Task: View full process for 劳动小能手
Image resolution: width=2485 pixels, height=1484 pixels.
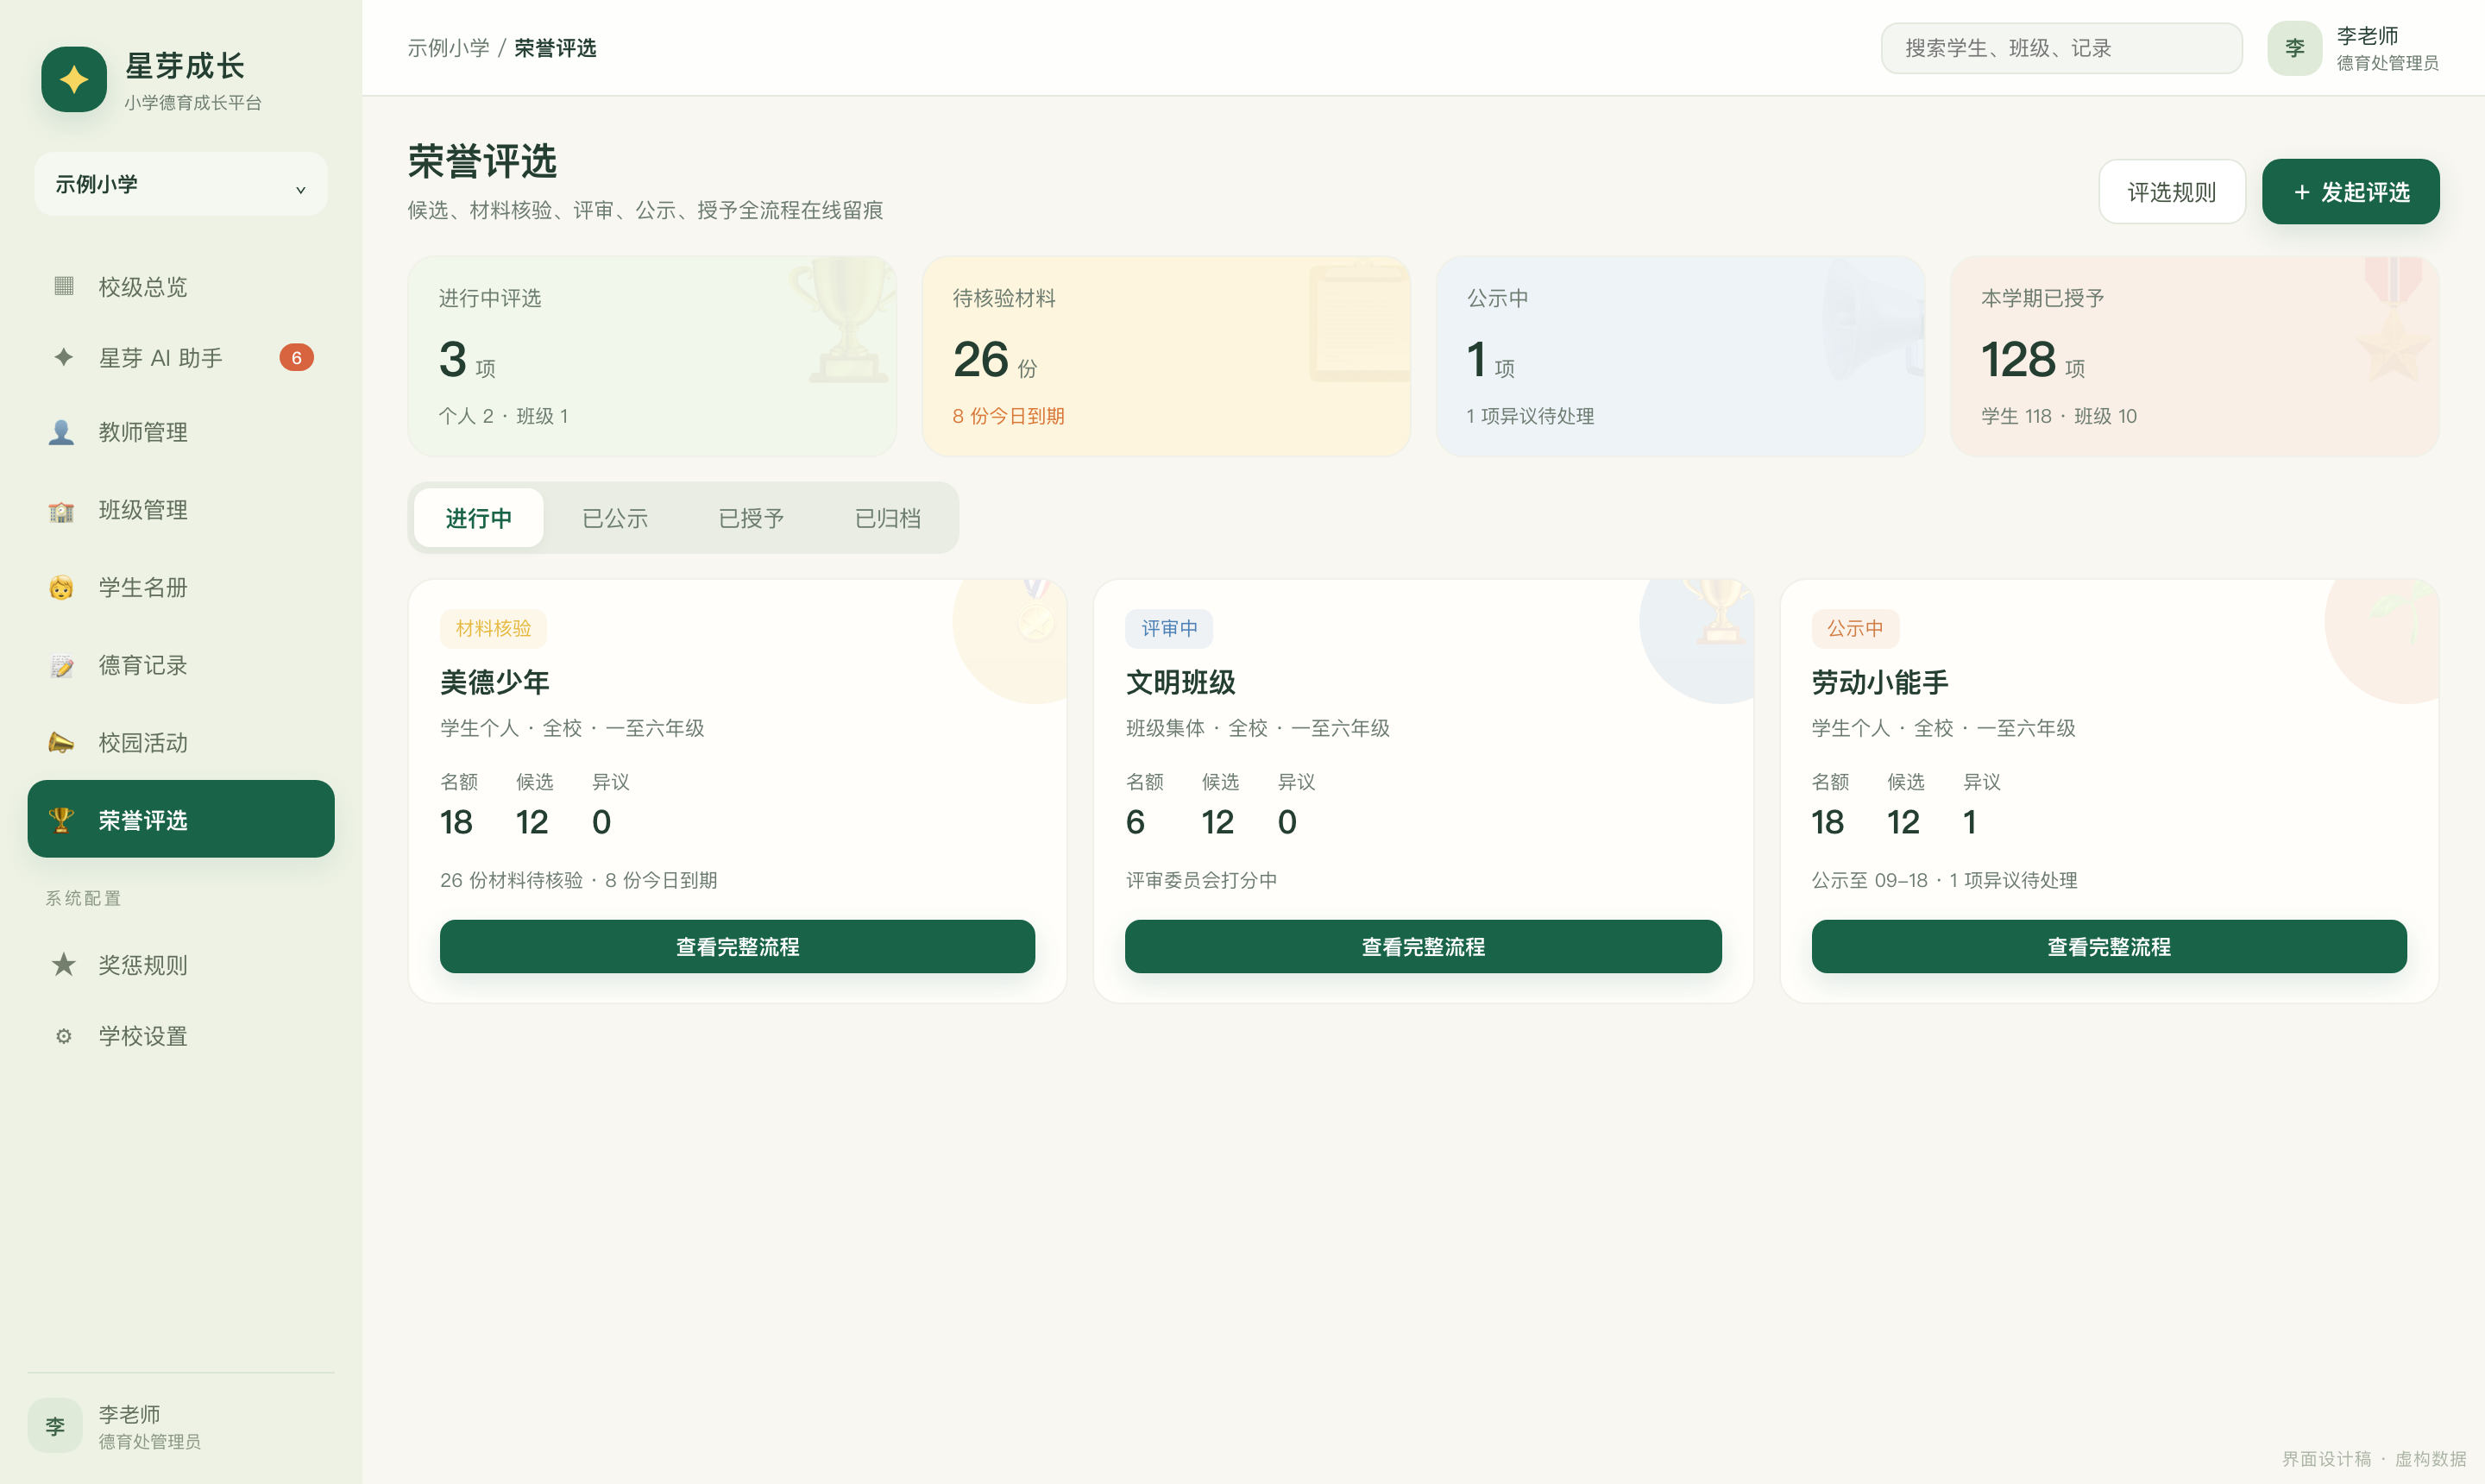Action: click(2108, 946)
